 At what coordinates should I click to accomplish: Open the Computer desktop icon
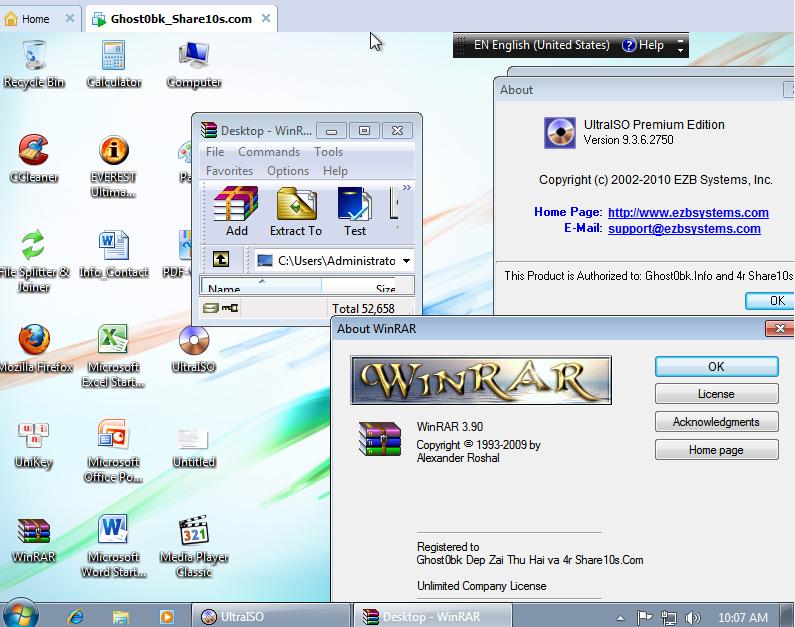(194, 63)
